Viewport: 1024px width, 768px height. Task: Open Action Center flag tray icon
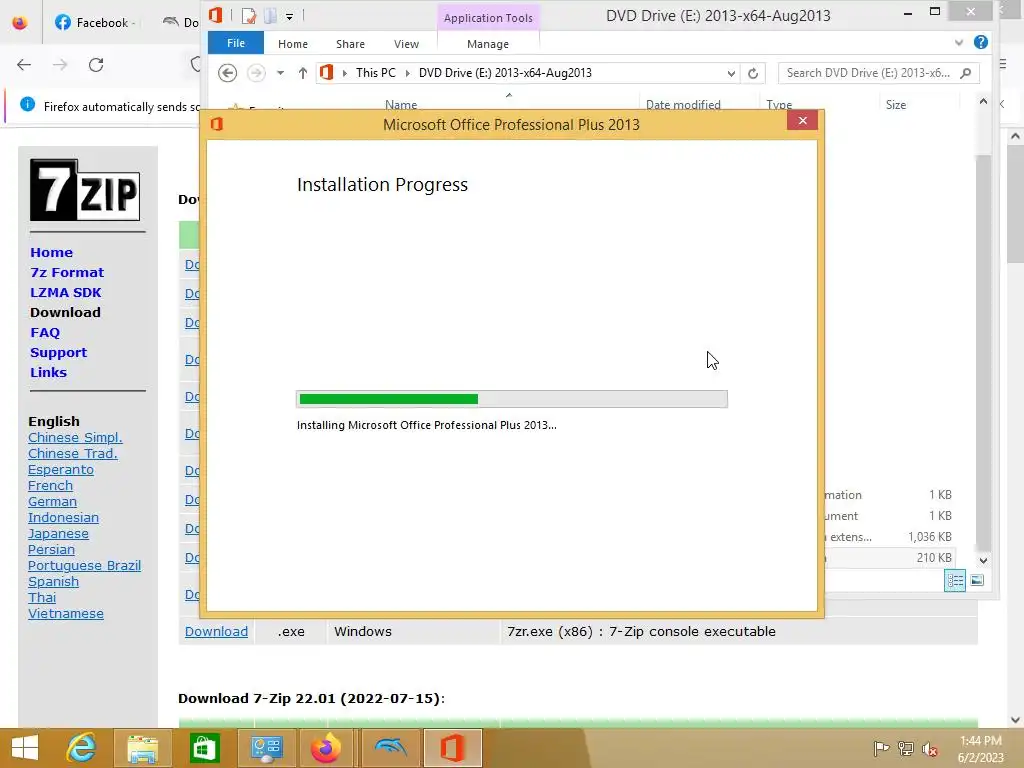881,748
